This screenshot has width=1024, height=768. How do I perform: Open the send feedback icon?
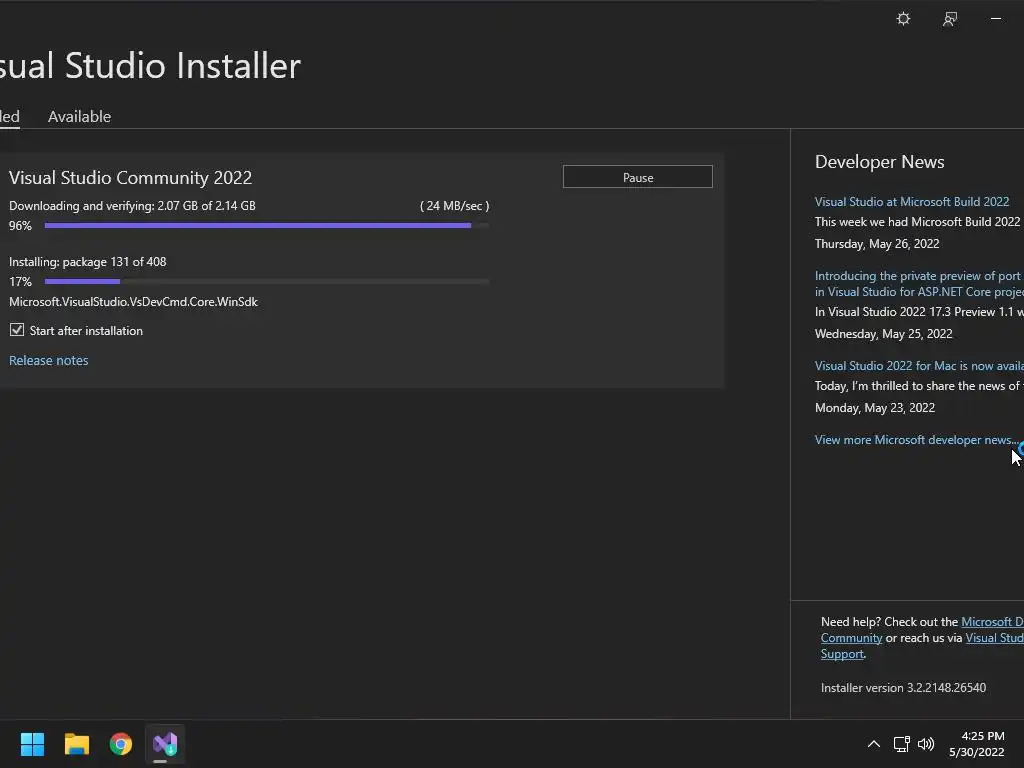point(950,19)
